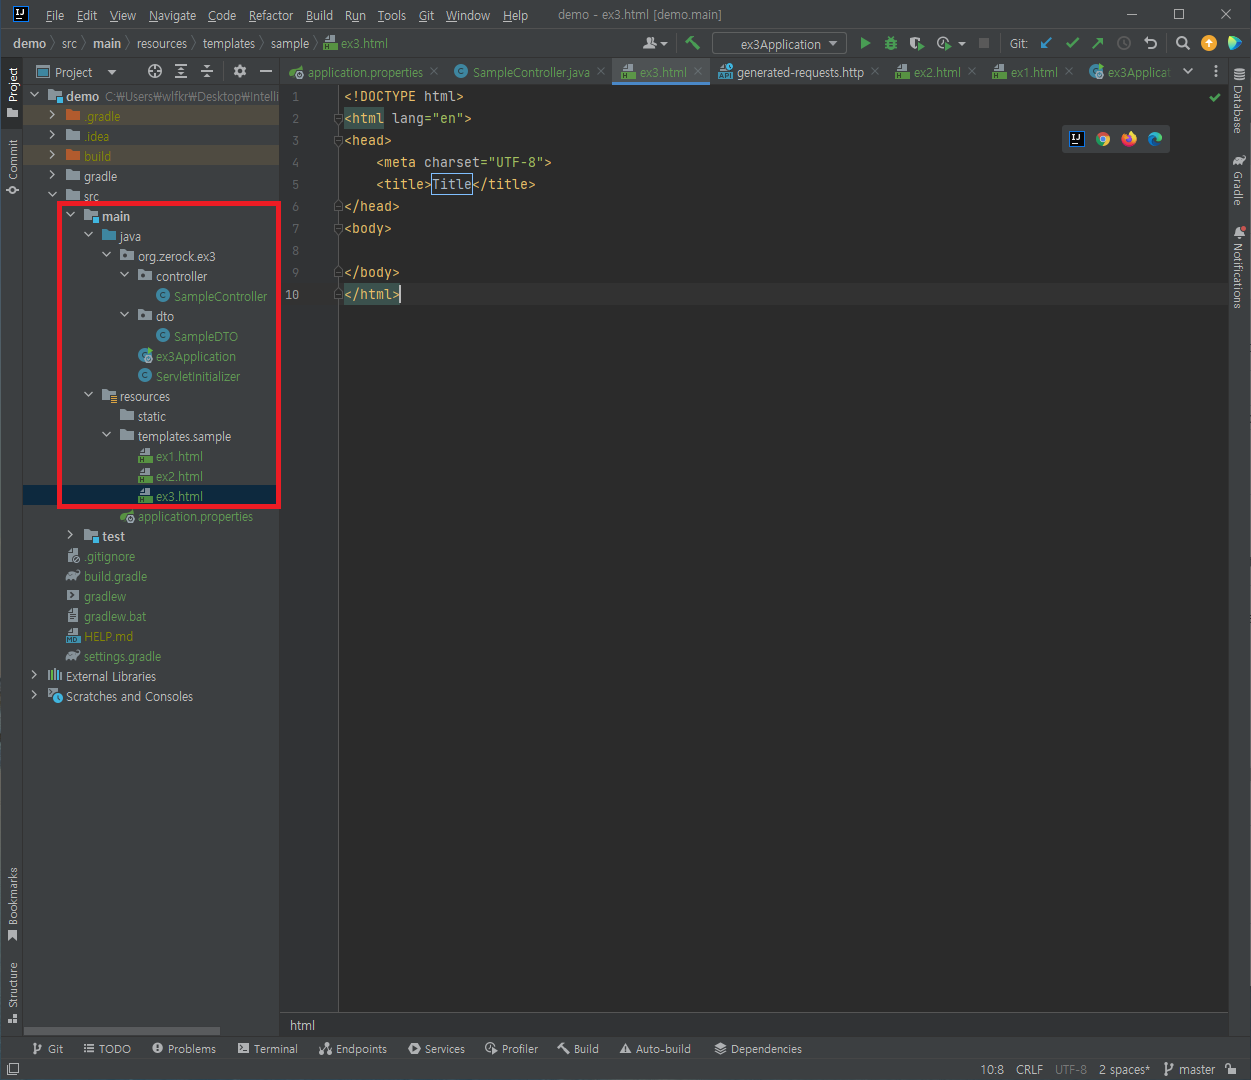Open ex3.html in Chrome browser
This screenshot has height=1080, width=1251.
(x=1103, y=139)
